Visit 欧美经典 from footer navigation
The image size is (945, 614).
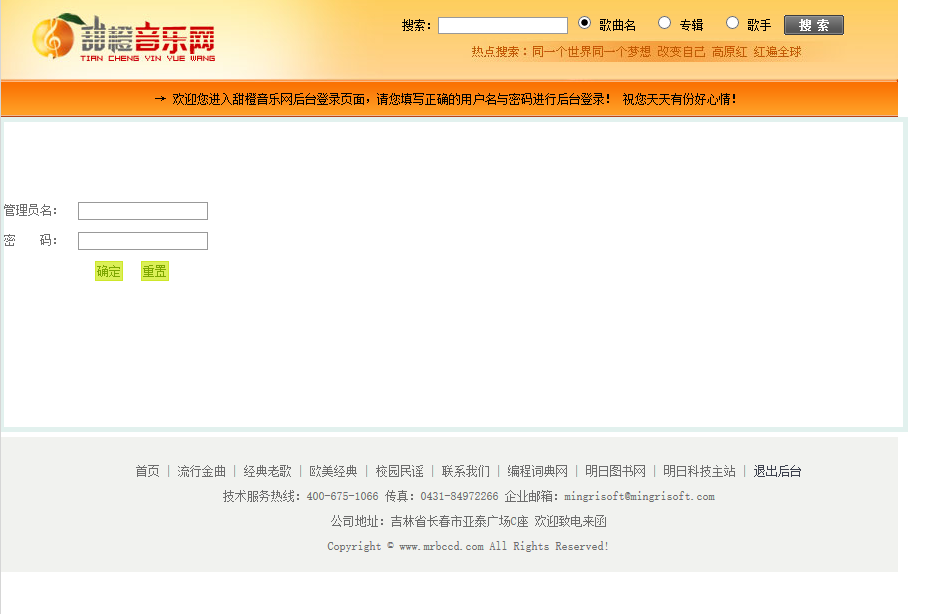click(333, 471)
